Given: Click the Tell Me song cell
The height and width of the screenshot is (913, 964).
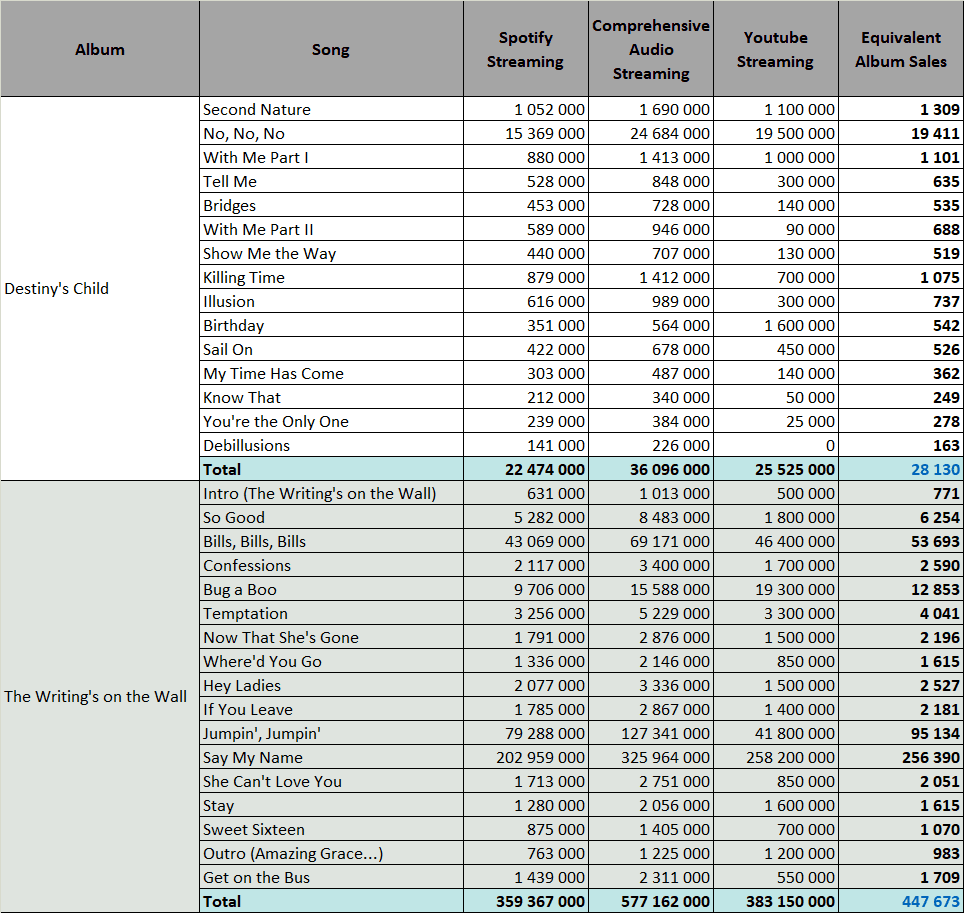Looking at the screenshot, I should pos(331,181).
